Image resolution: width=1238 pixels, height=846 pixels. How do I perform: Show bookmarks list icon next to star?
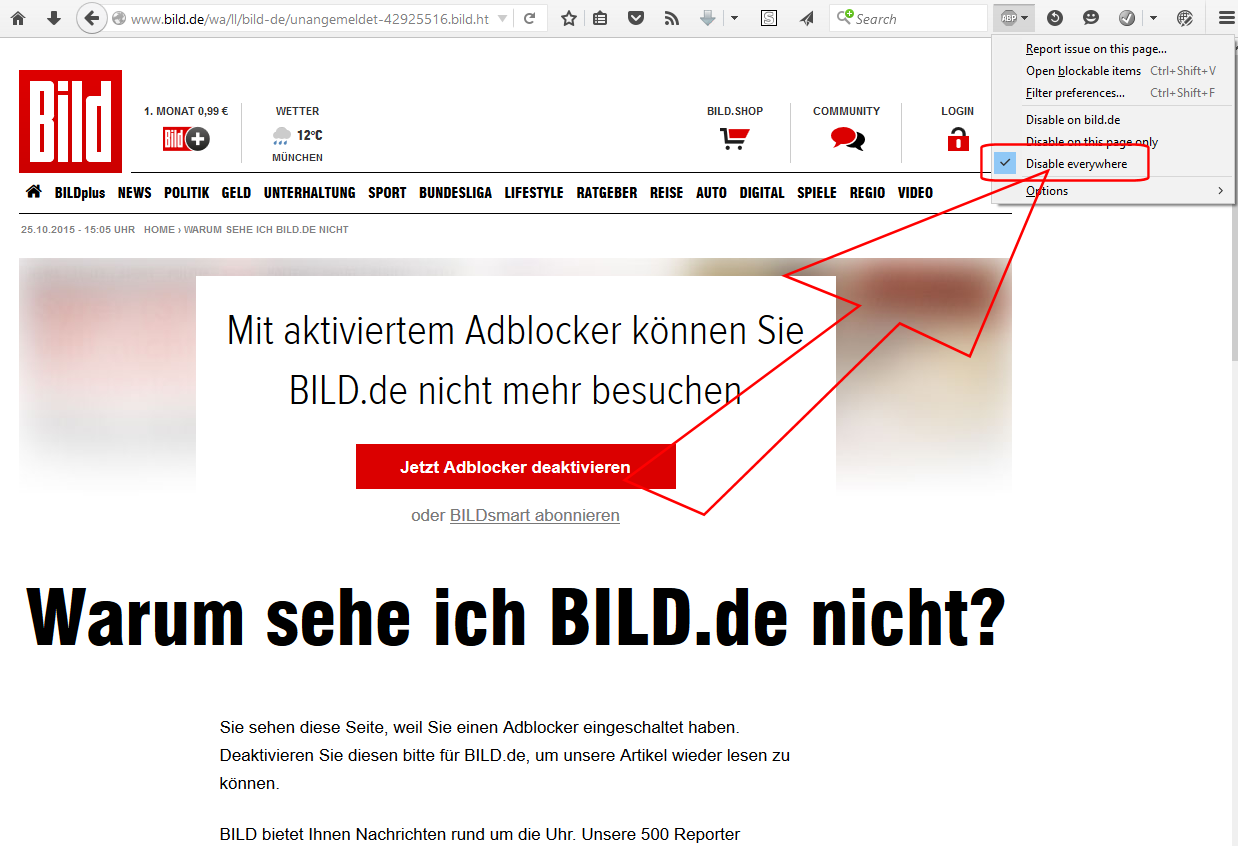tap(600, 18)
